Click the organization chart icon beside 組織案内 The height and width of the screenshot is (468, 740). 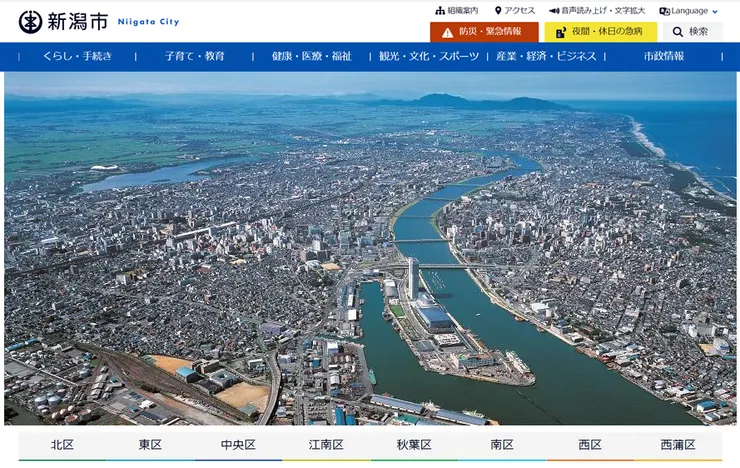click(440, 10)
